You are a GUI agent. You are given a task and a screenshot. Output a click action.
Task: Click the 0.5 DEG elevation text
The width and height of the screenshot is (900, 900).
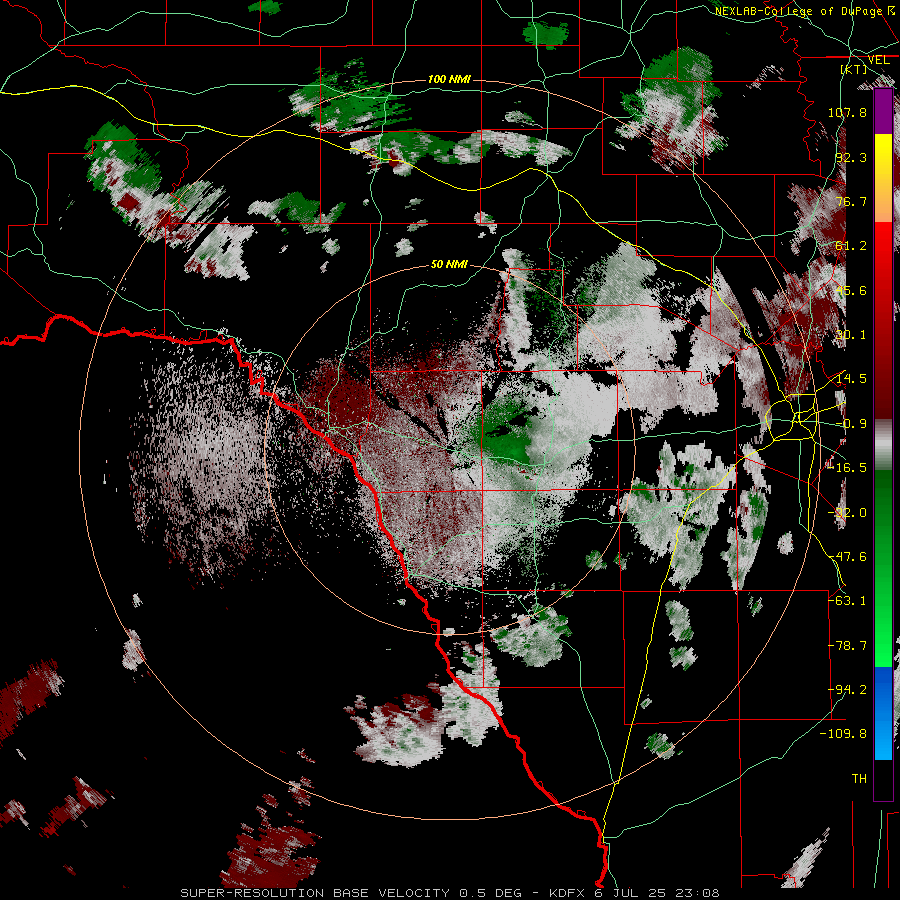[x=490, y=893]
